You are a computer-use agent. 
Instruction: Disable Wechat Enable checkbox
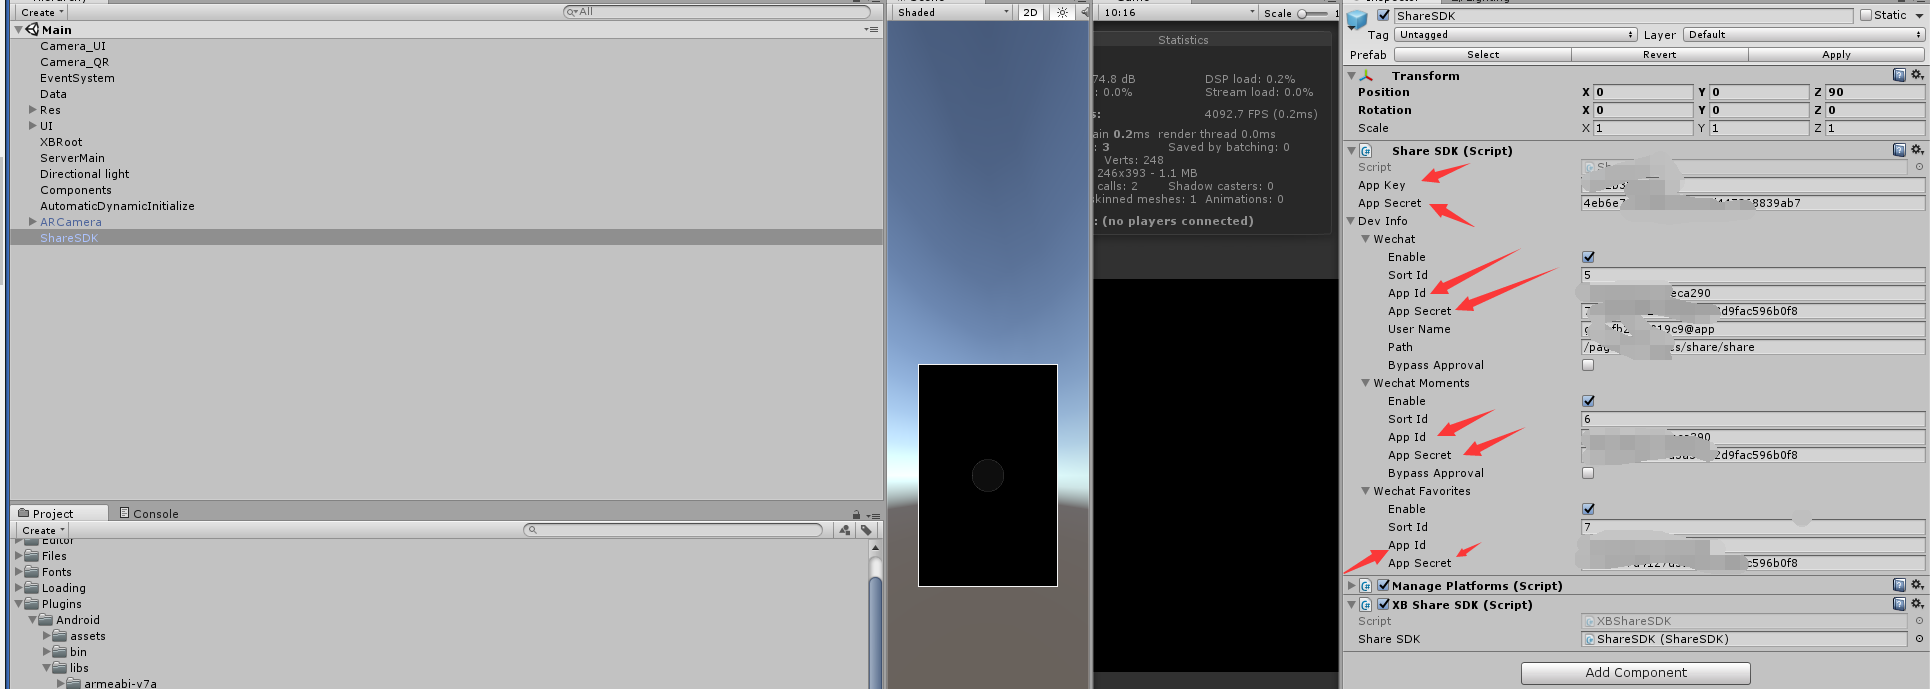1588,257
